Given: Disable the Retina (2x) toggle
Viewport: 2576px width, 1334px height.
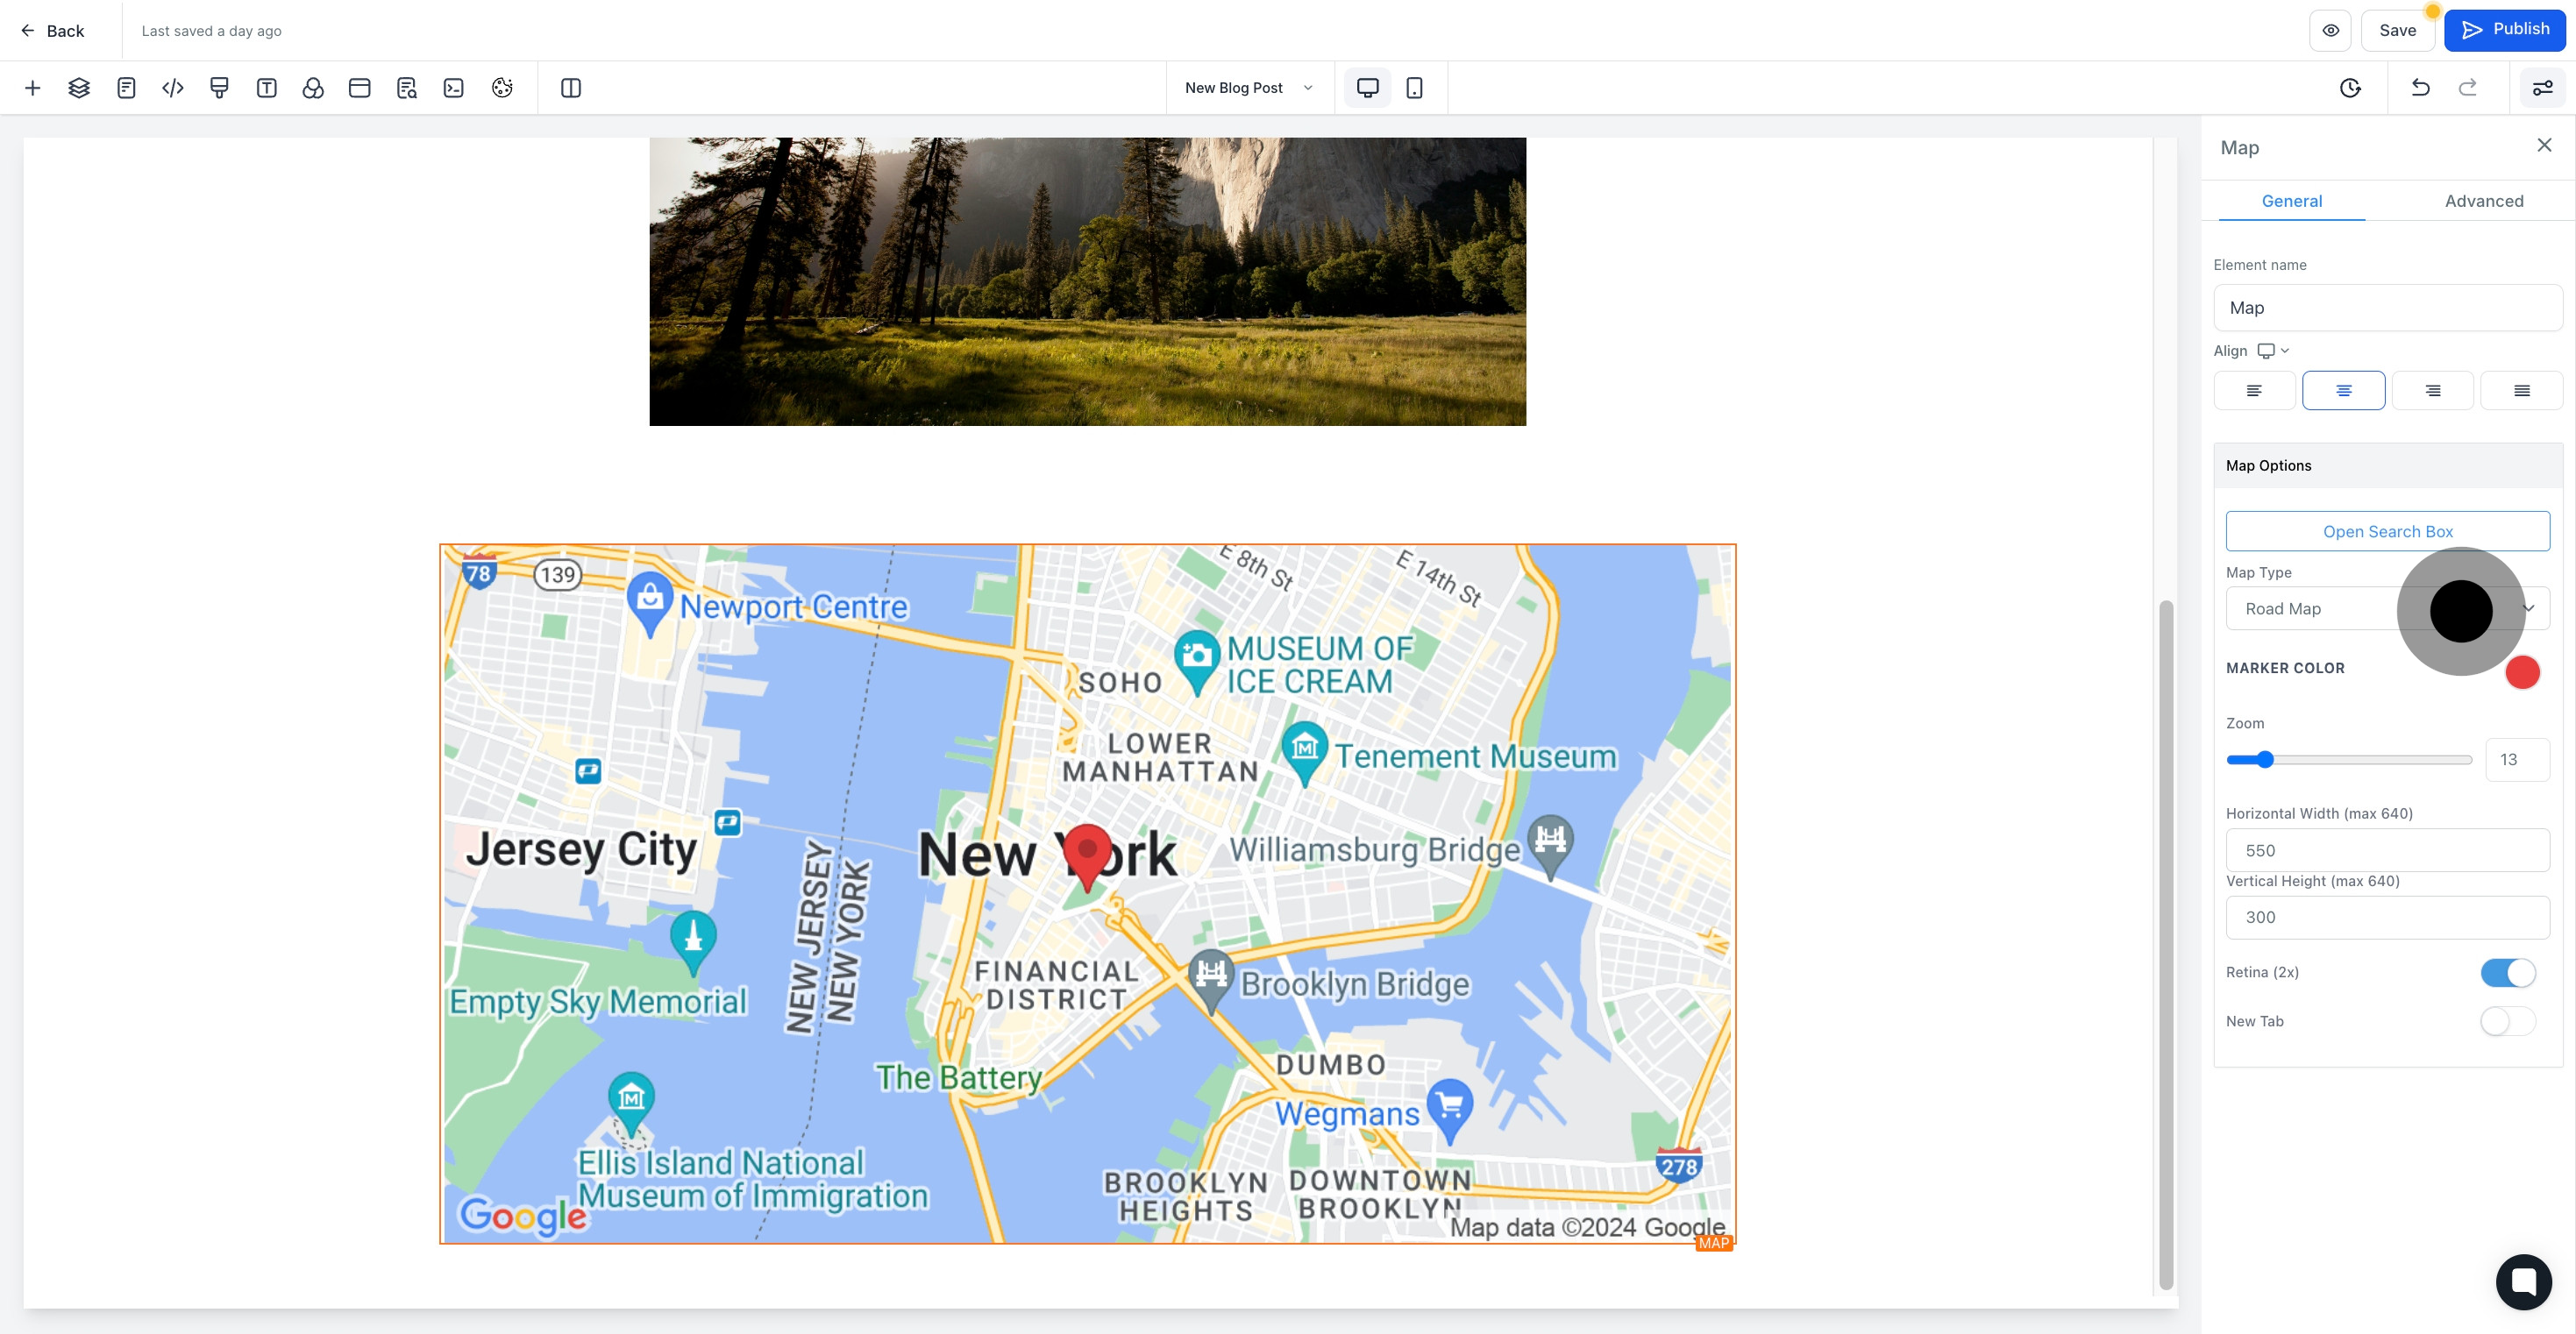Looking at the screenshot, I should (2507, 972).
